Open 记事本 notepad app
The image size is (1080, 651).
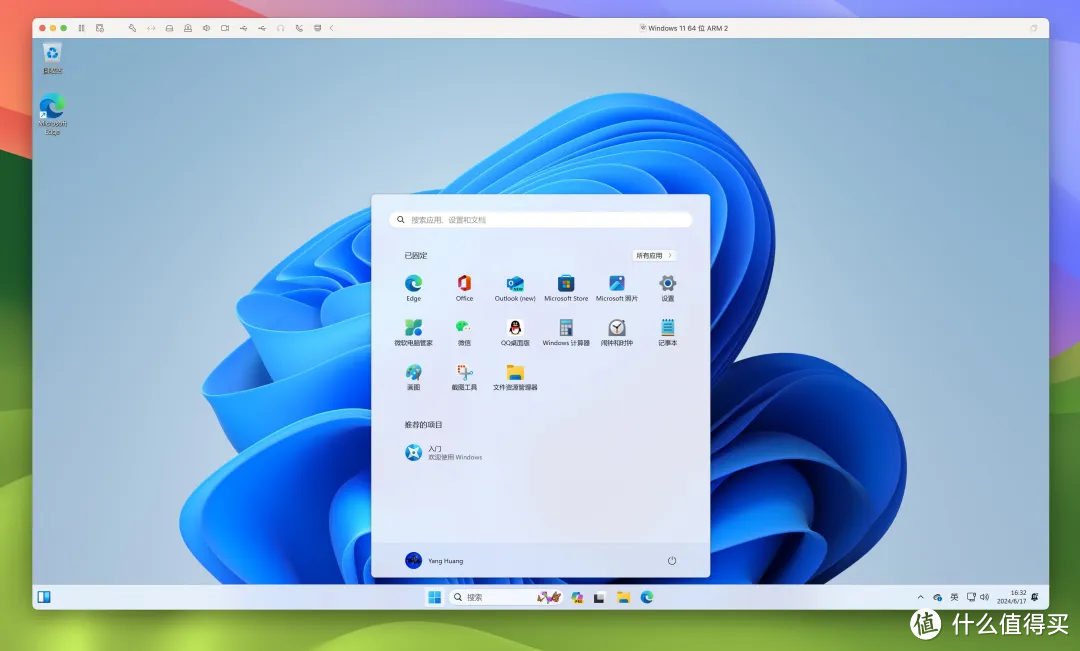click(667, 333)
